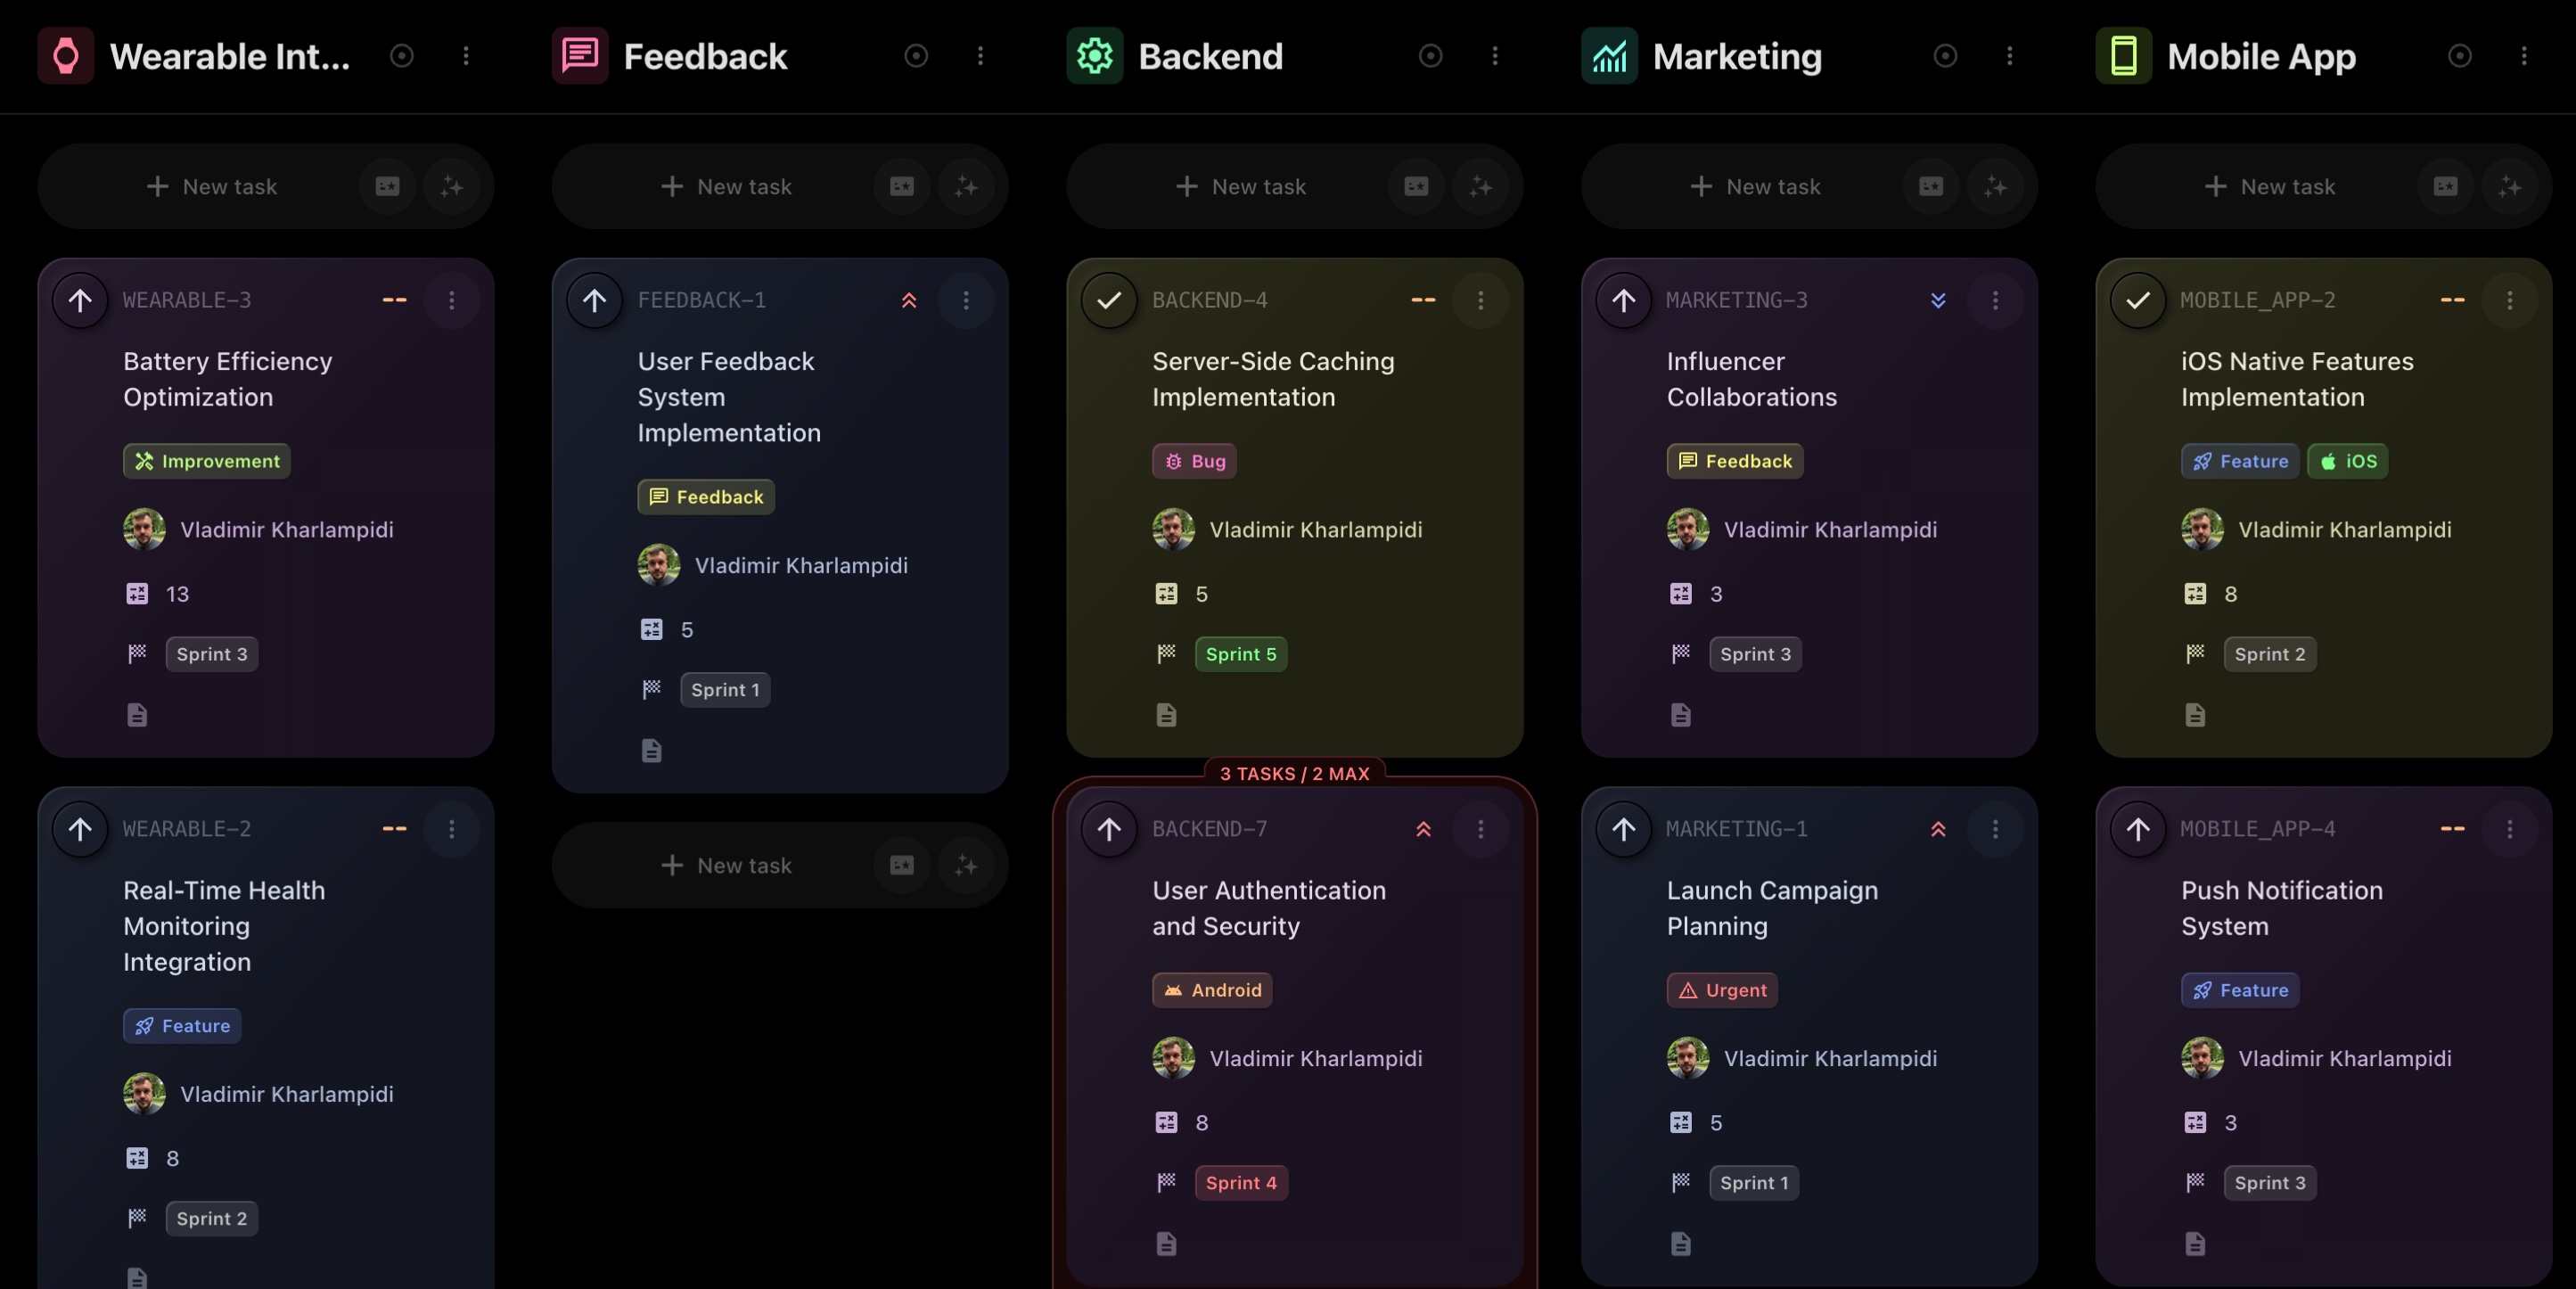Change low priority chevron on MARKETING-3
The width and height of the screenshot is (2576, 1289).
click(1938, 300)
